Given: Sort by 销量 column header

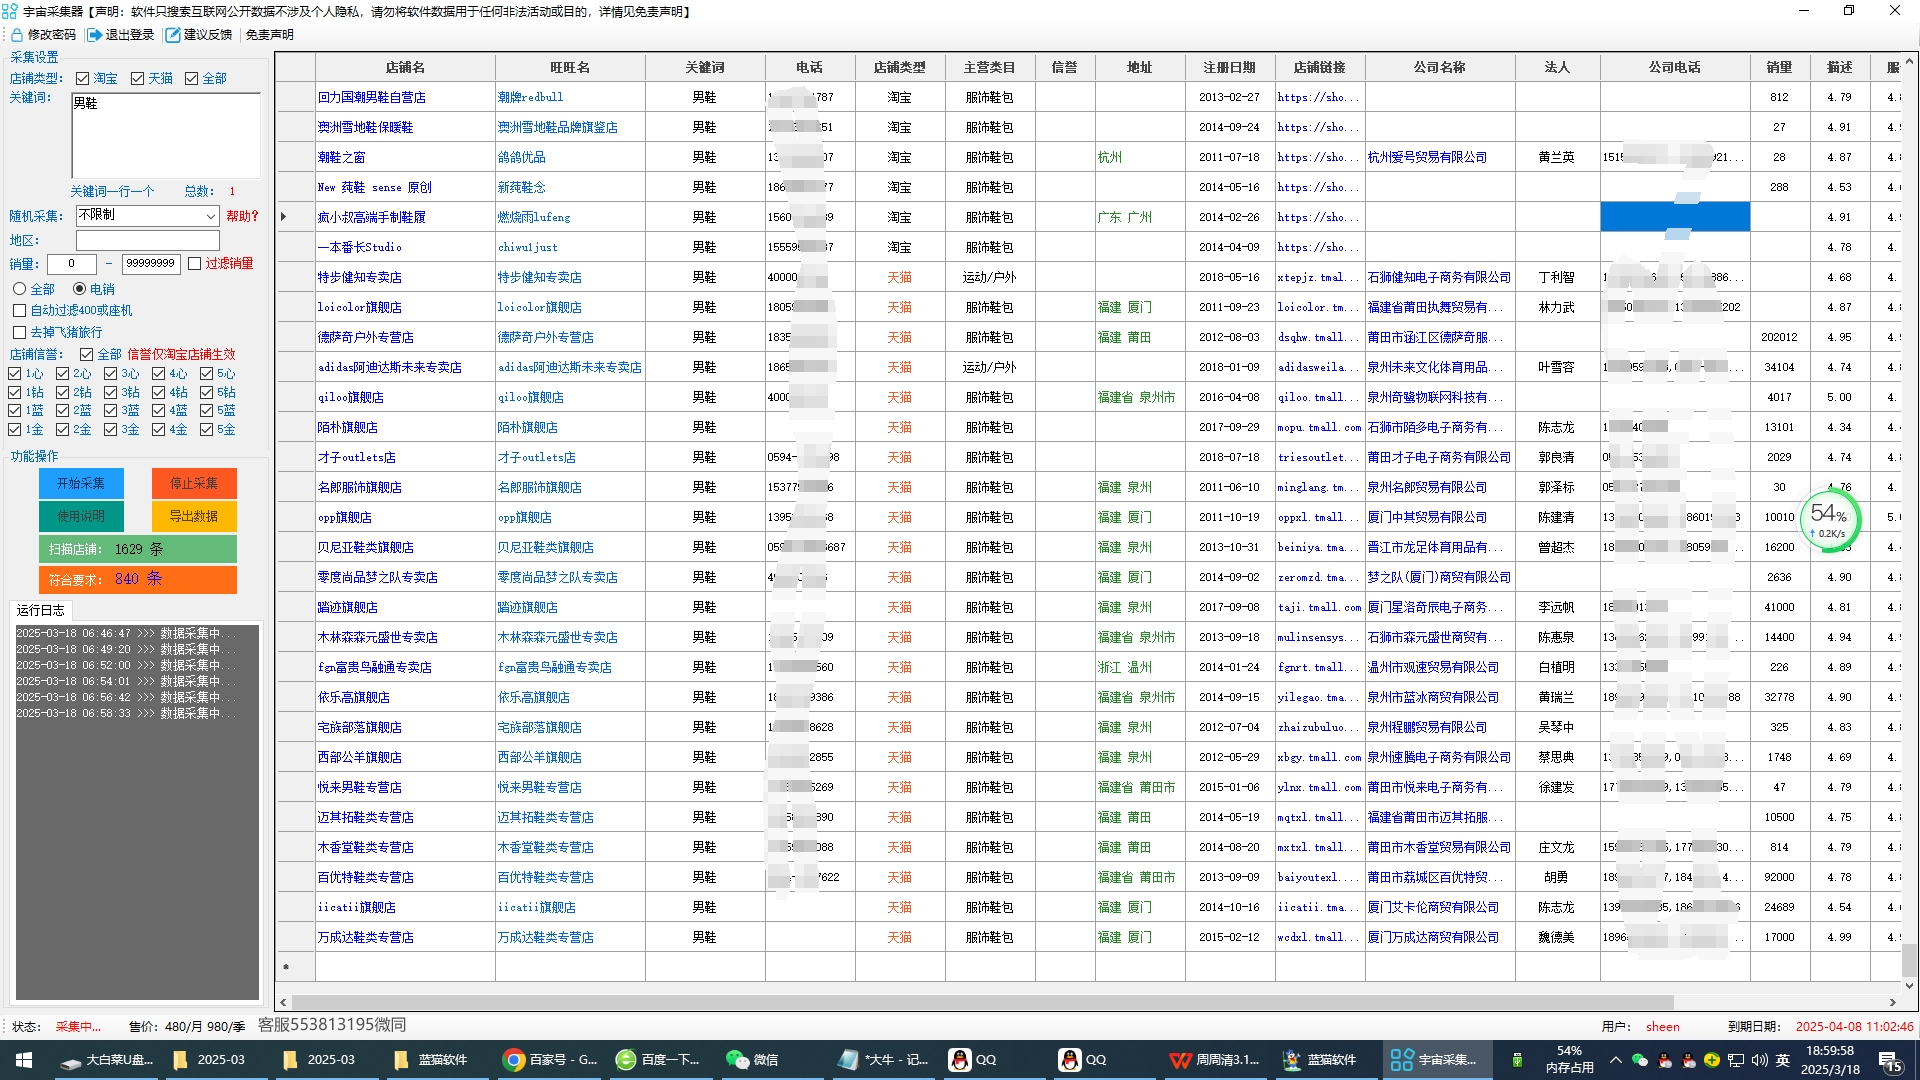Looking at the screenshot, I should (x=1780, y=67).
